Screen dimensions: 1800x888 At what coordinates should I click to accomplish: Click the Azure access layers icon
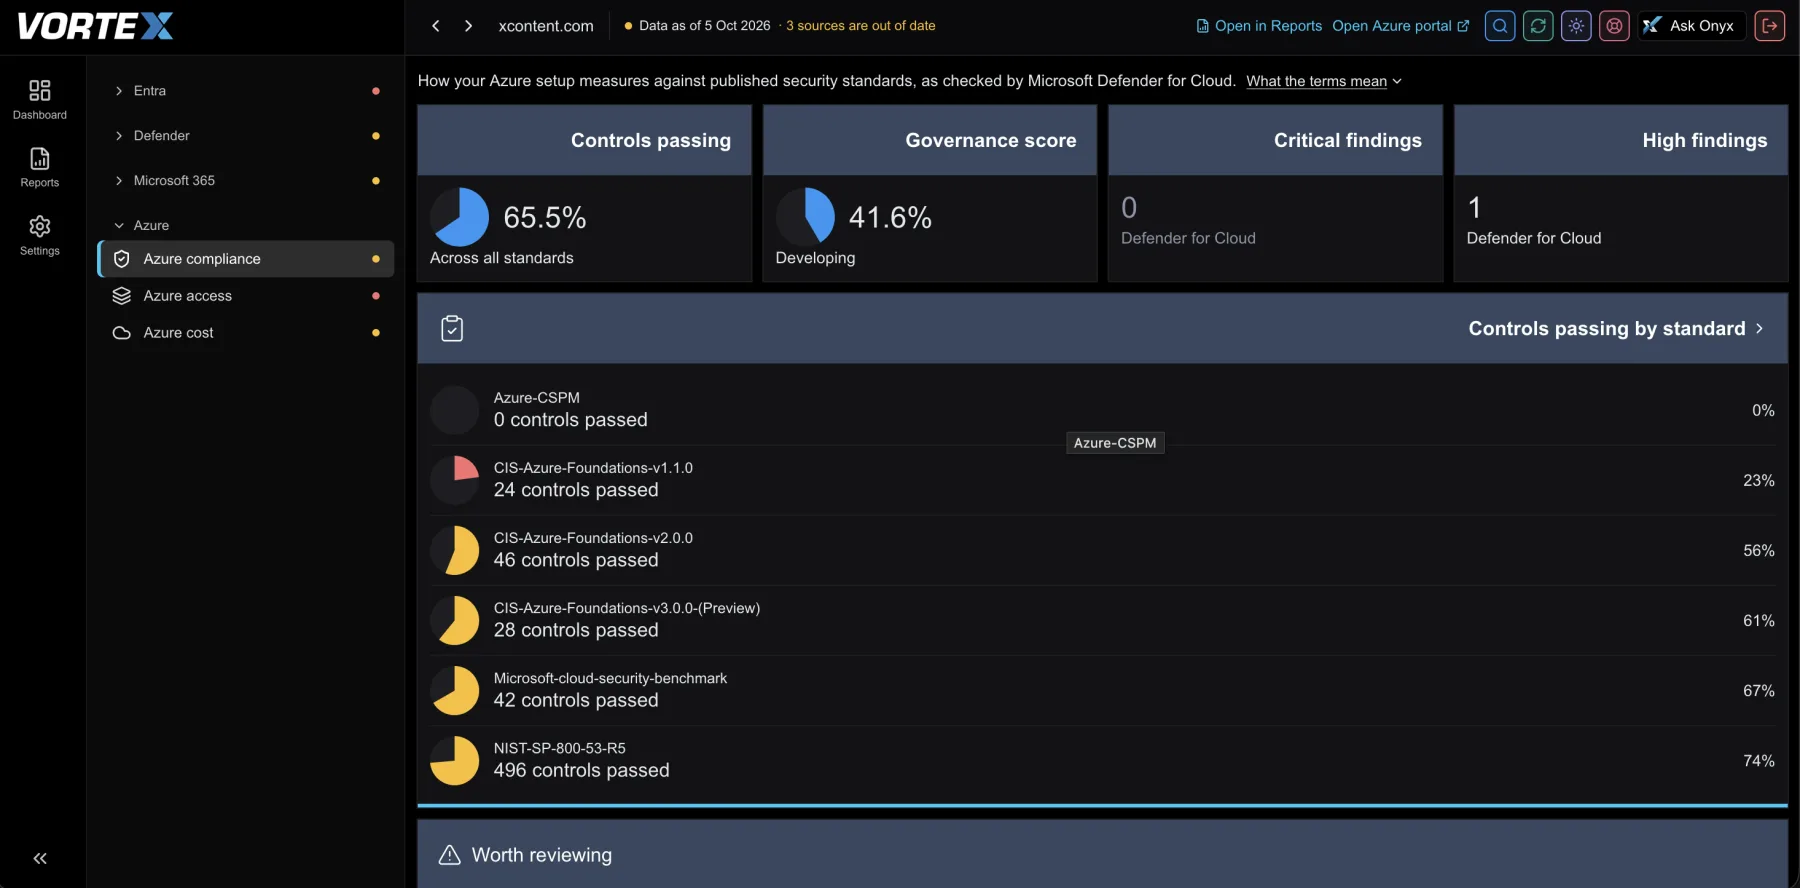[x=122, y=296]
